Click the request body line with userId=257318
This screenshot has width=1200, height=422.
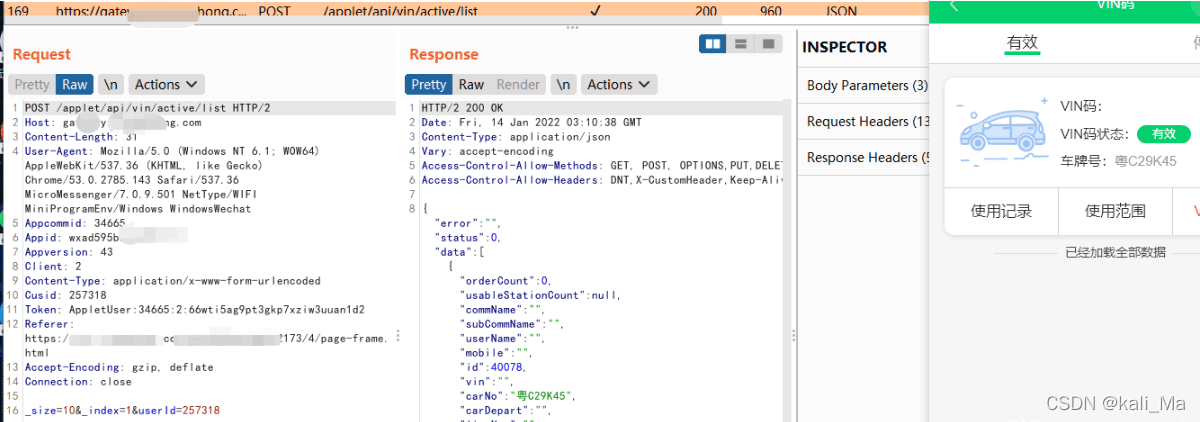[x=123, y=411]
